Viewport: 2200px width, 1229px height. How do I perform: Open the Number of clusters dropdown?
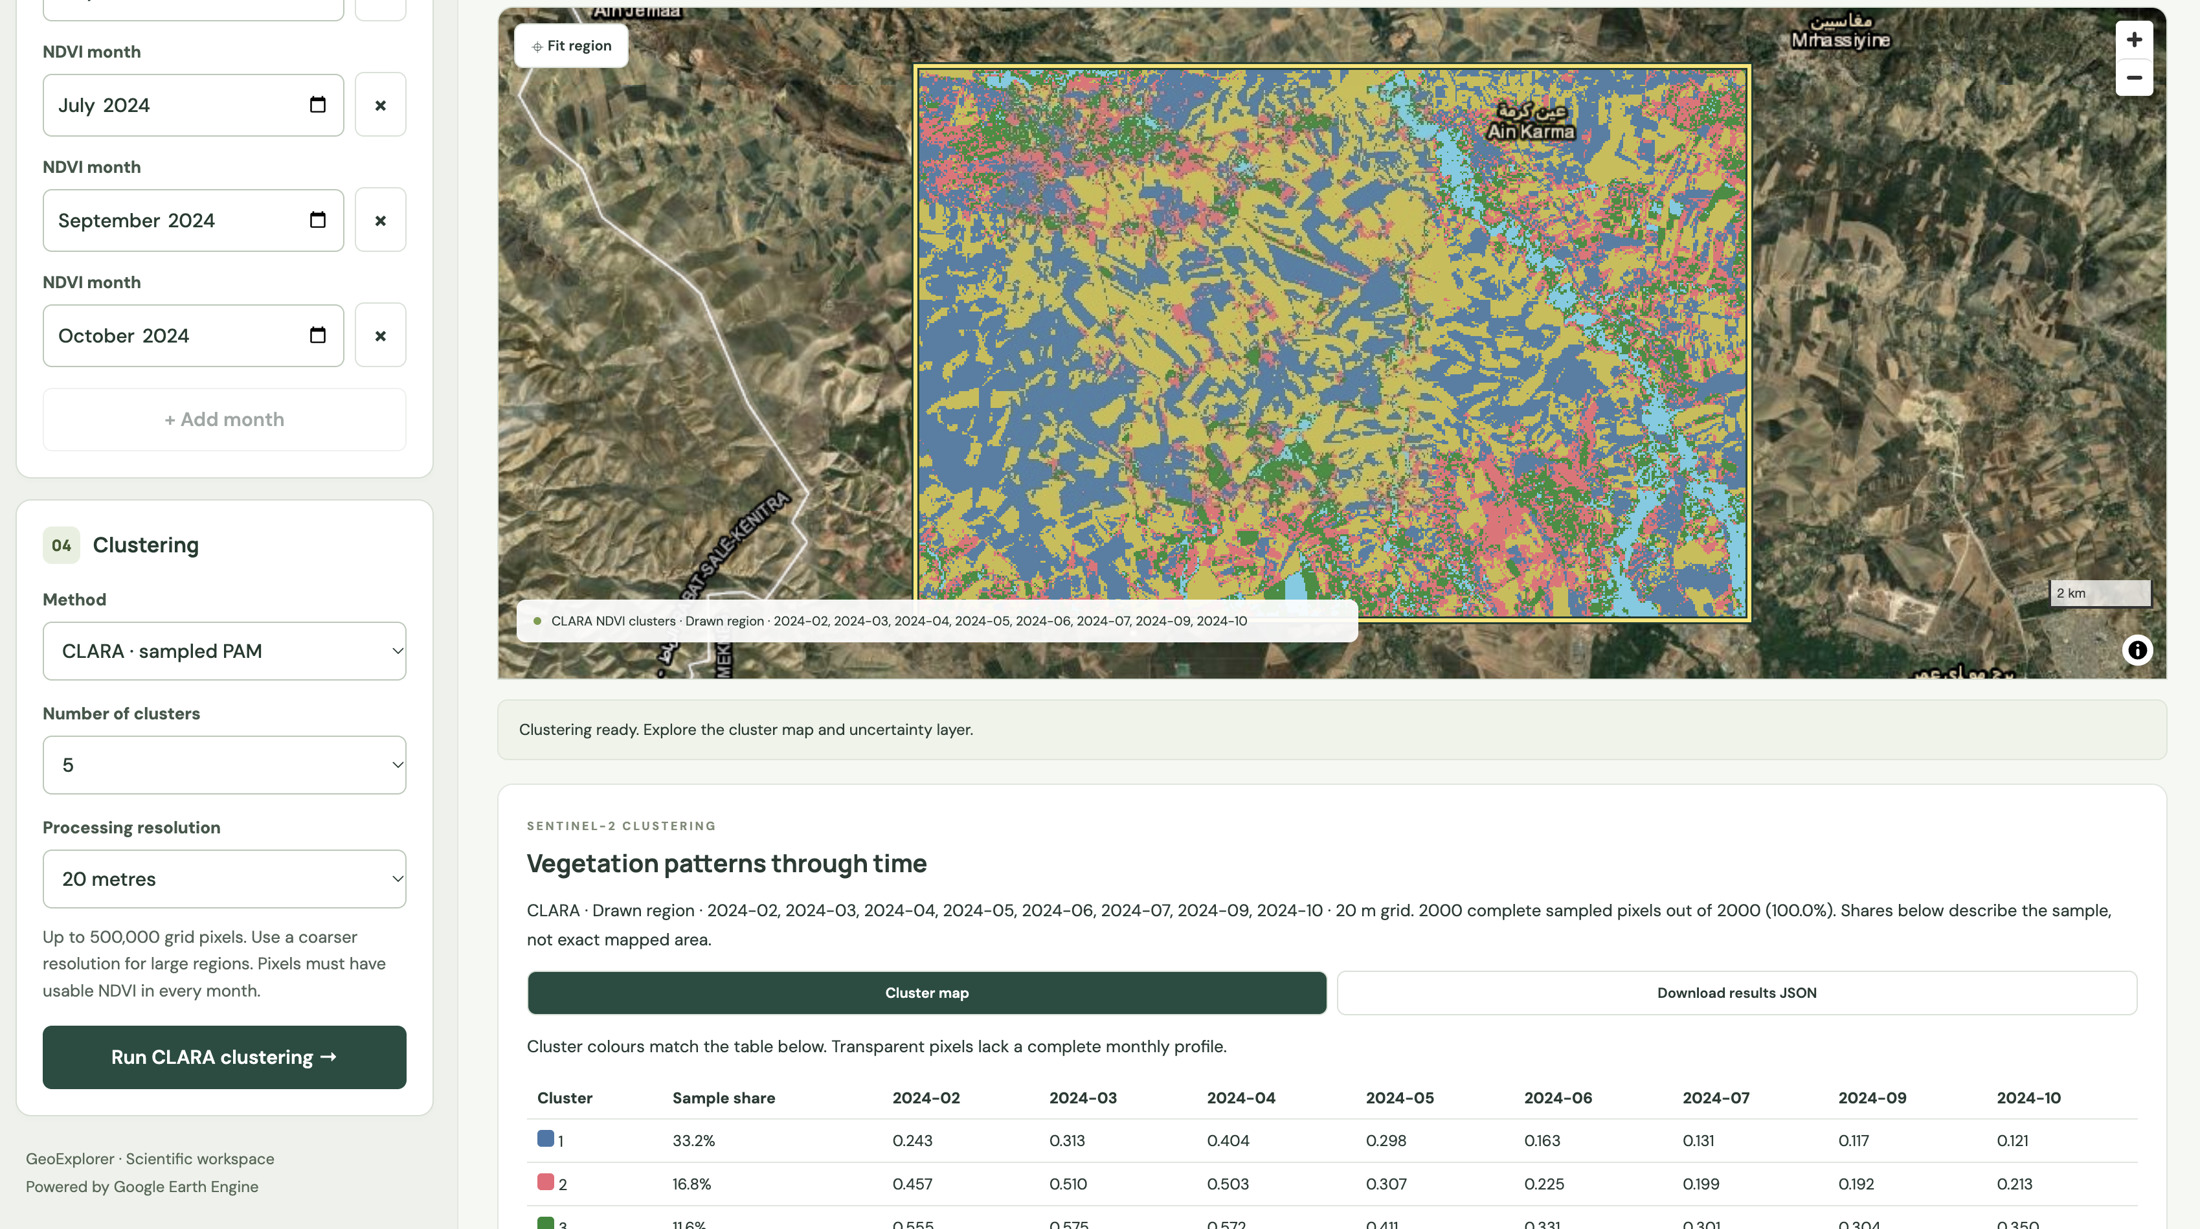point(224,765)
